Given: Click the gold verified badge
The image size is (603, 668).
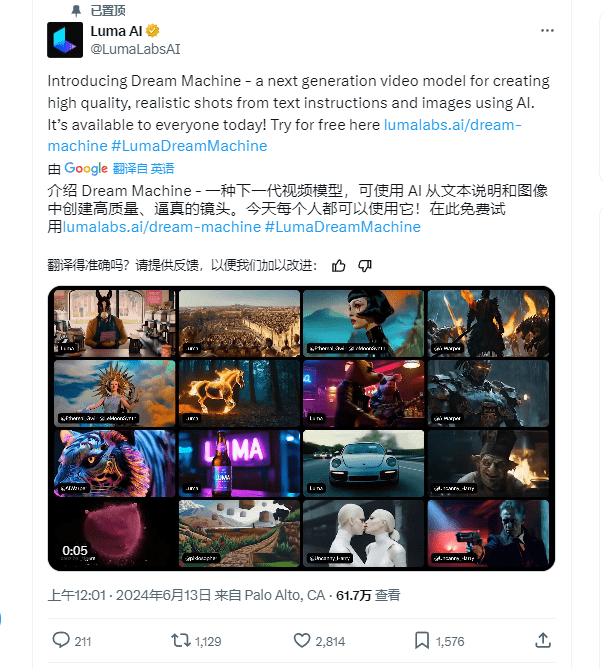Looking at the screenshot, I should [153, 31].
